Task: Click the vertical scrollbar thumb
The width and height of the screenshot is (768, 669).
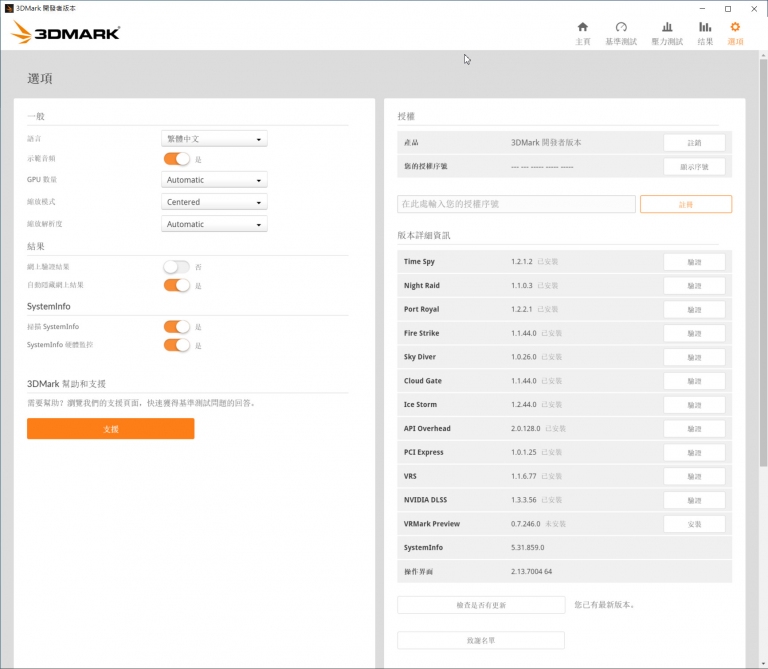Action: [763, 262]
